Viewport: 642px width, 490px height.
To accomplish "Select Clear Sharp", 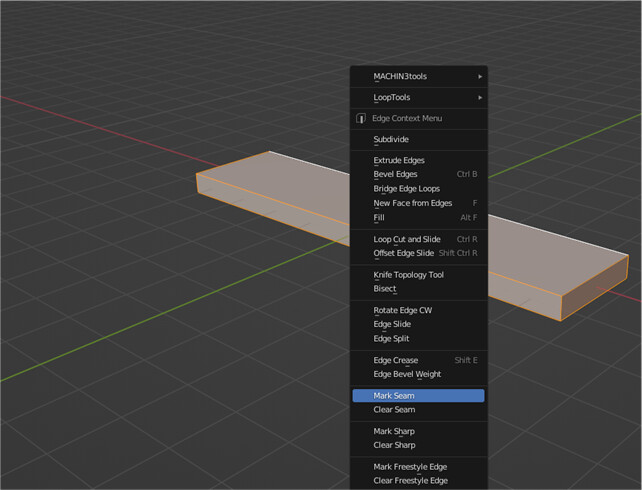I will (418, 445).
